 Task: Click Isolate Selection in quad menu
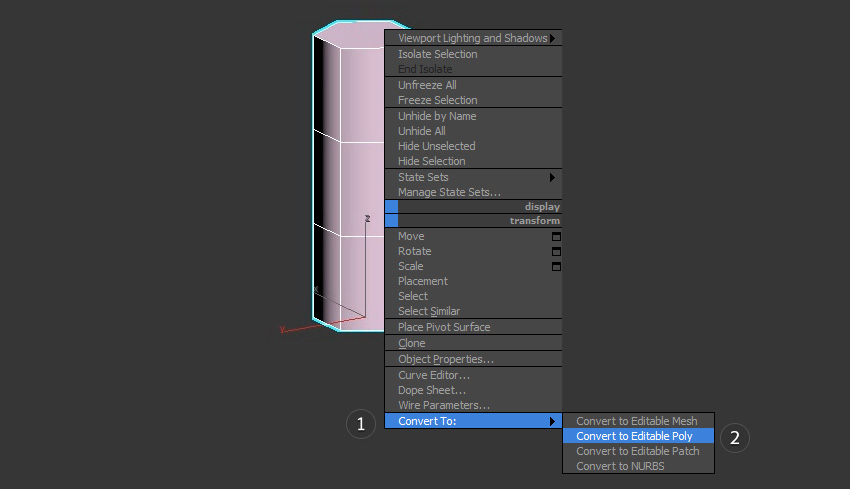click(437, 54)
